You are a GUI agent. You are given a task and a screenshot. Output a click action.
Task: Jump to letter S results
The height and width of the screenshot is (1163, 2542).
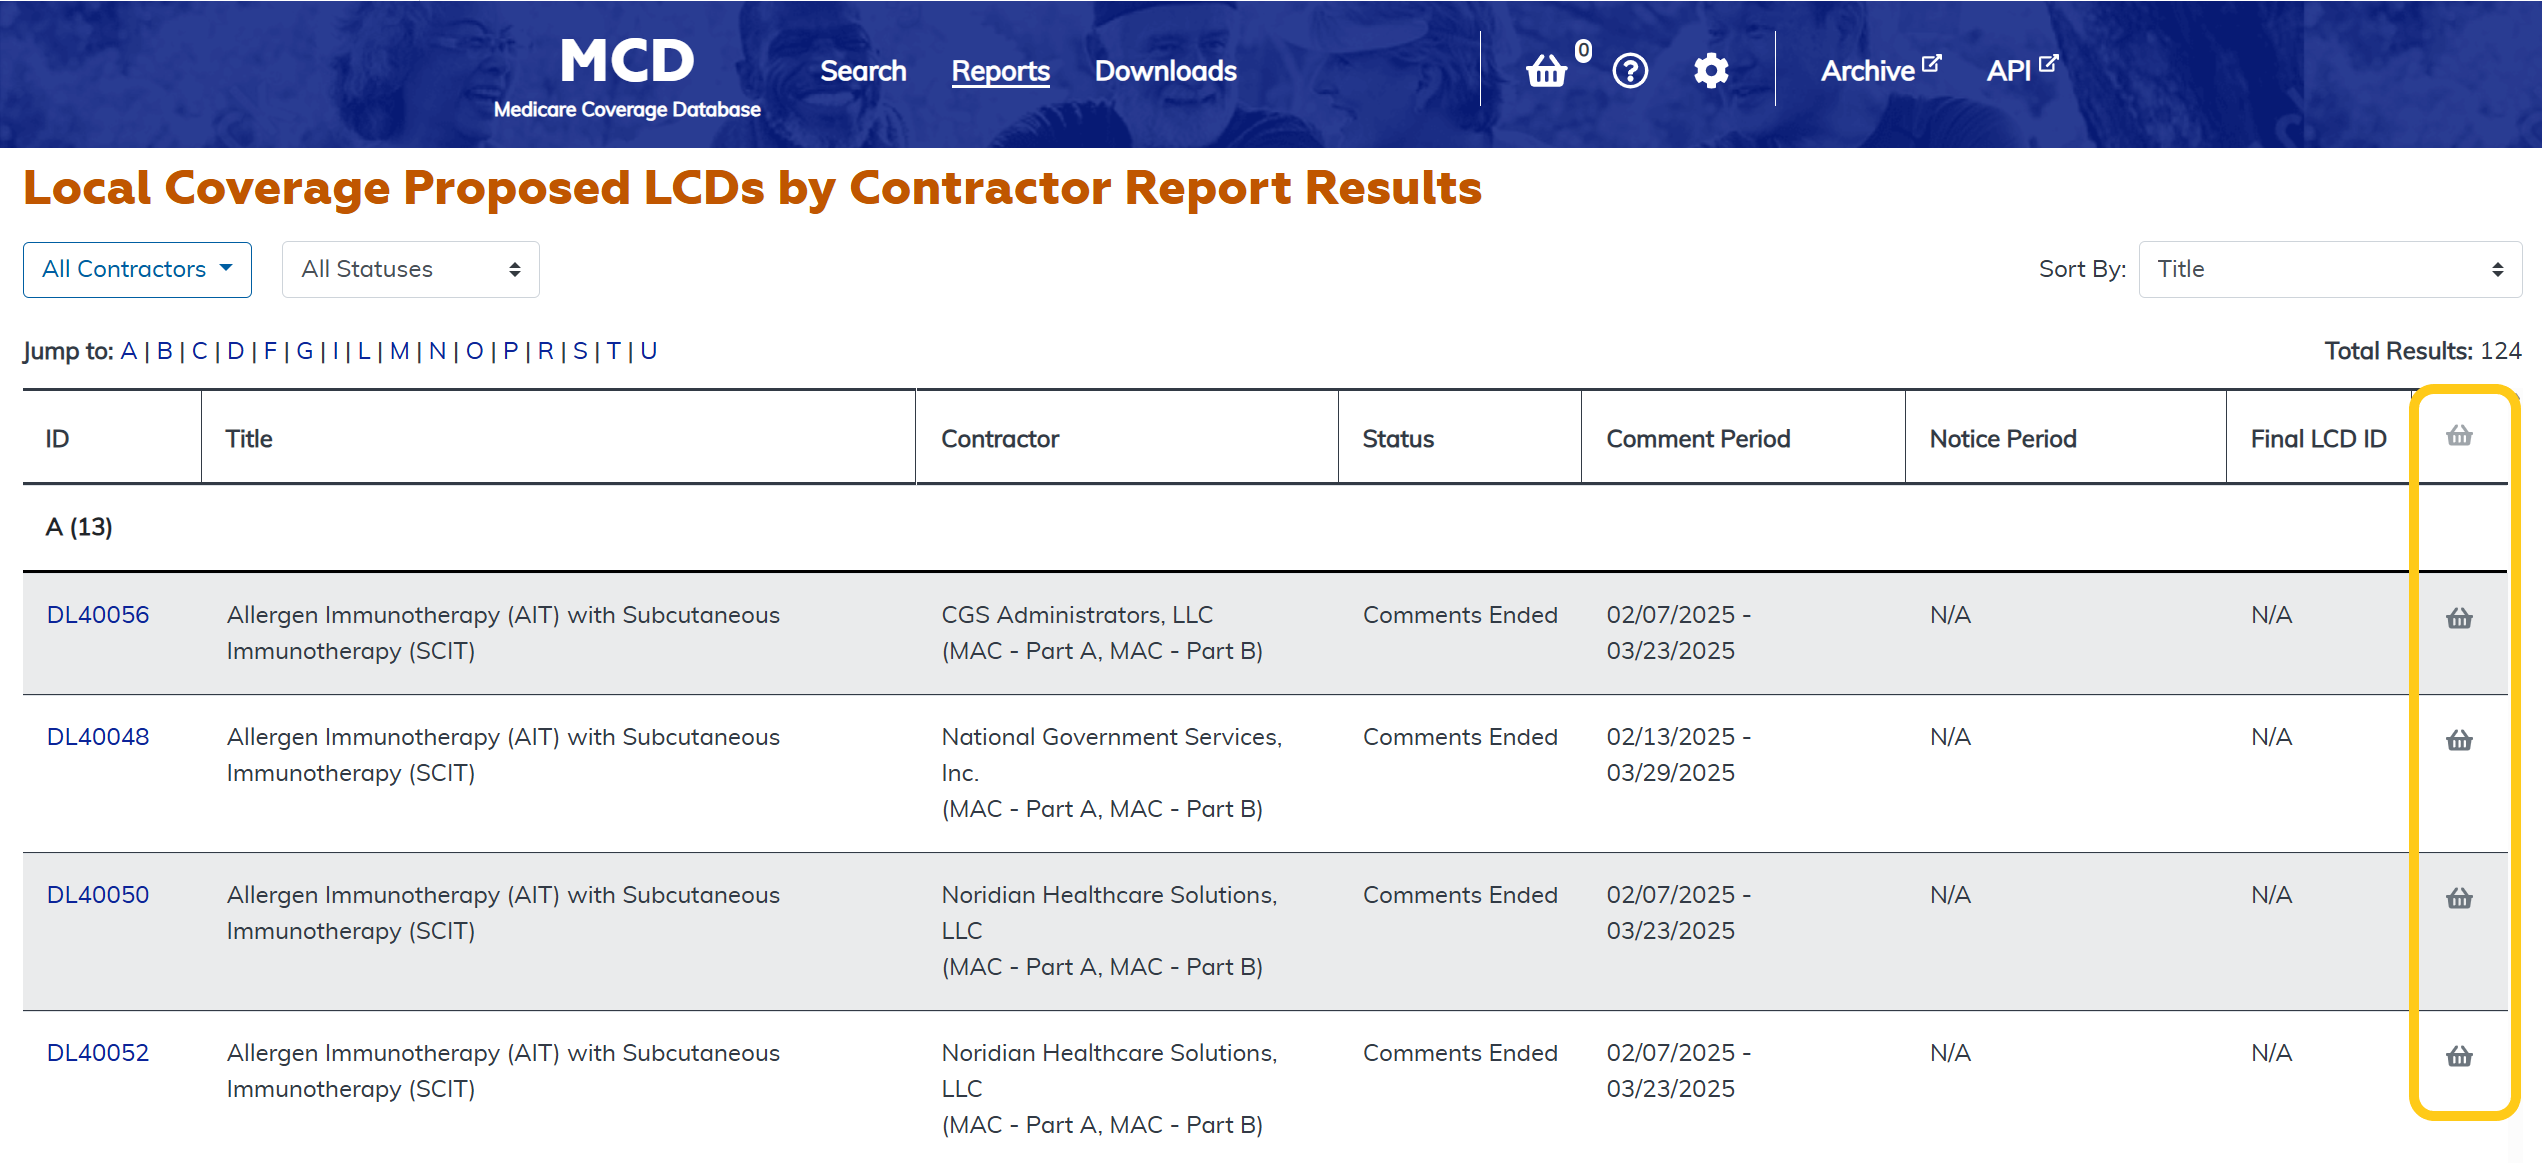(x=580, y=351)
